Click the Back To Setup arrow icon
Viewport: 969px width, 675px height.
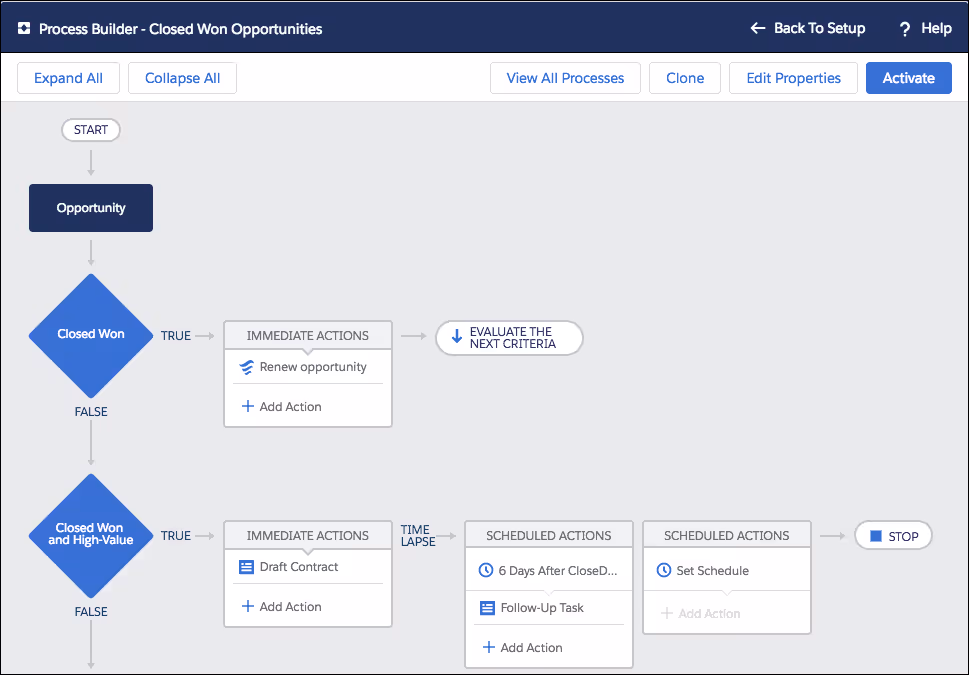tap(758, 28)
